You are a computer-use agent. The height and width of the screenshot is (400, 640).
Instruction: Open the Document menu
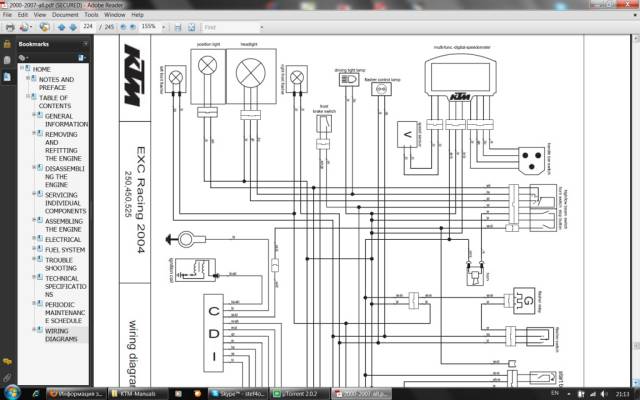pos(65,15)
